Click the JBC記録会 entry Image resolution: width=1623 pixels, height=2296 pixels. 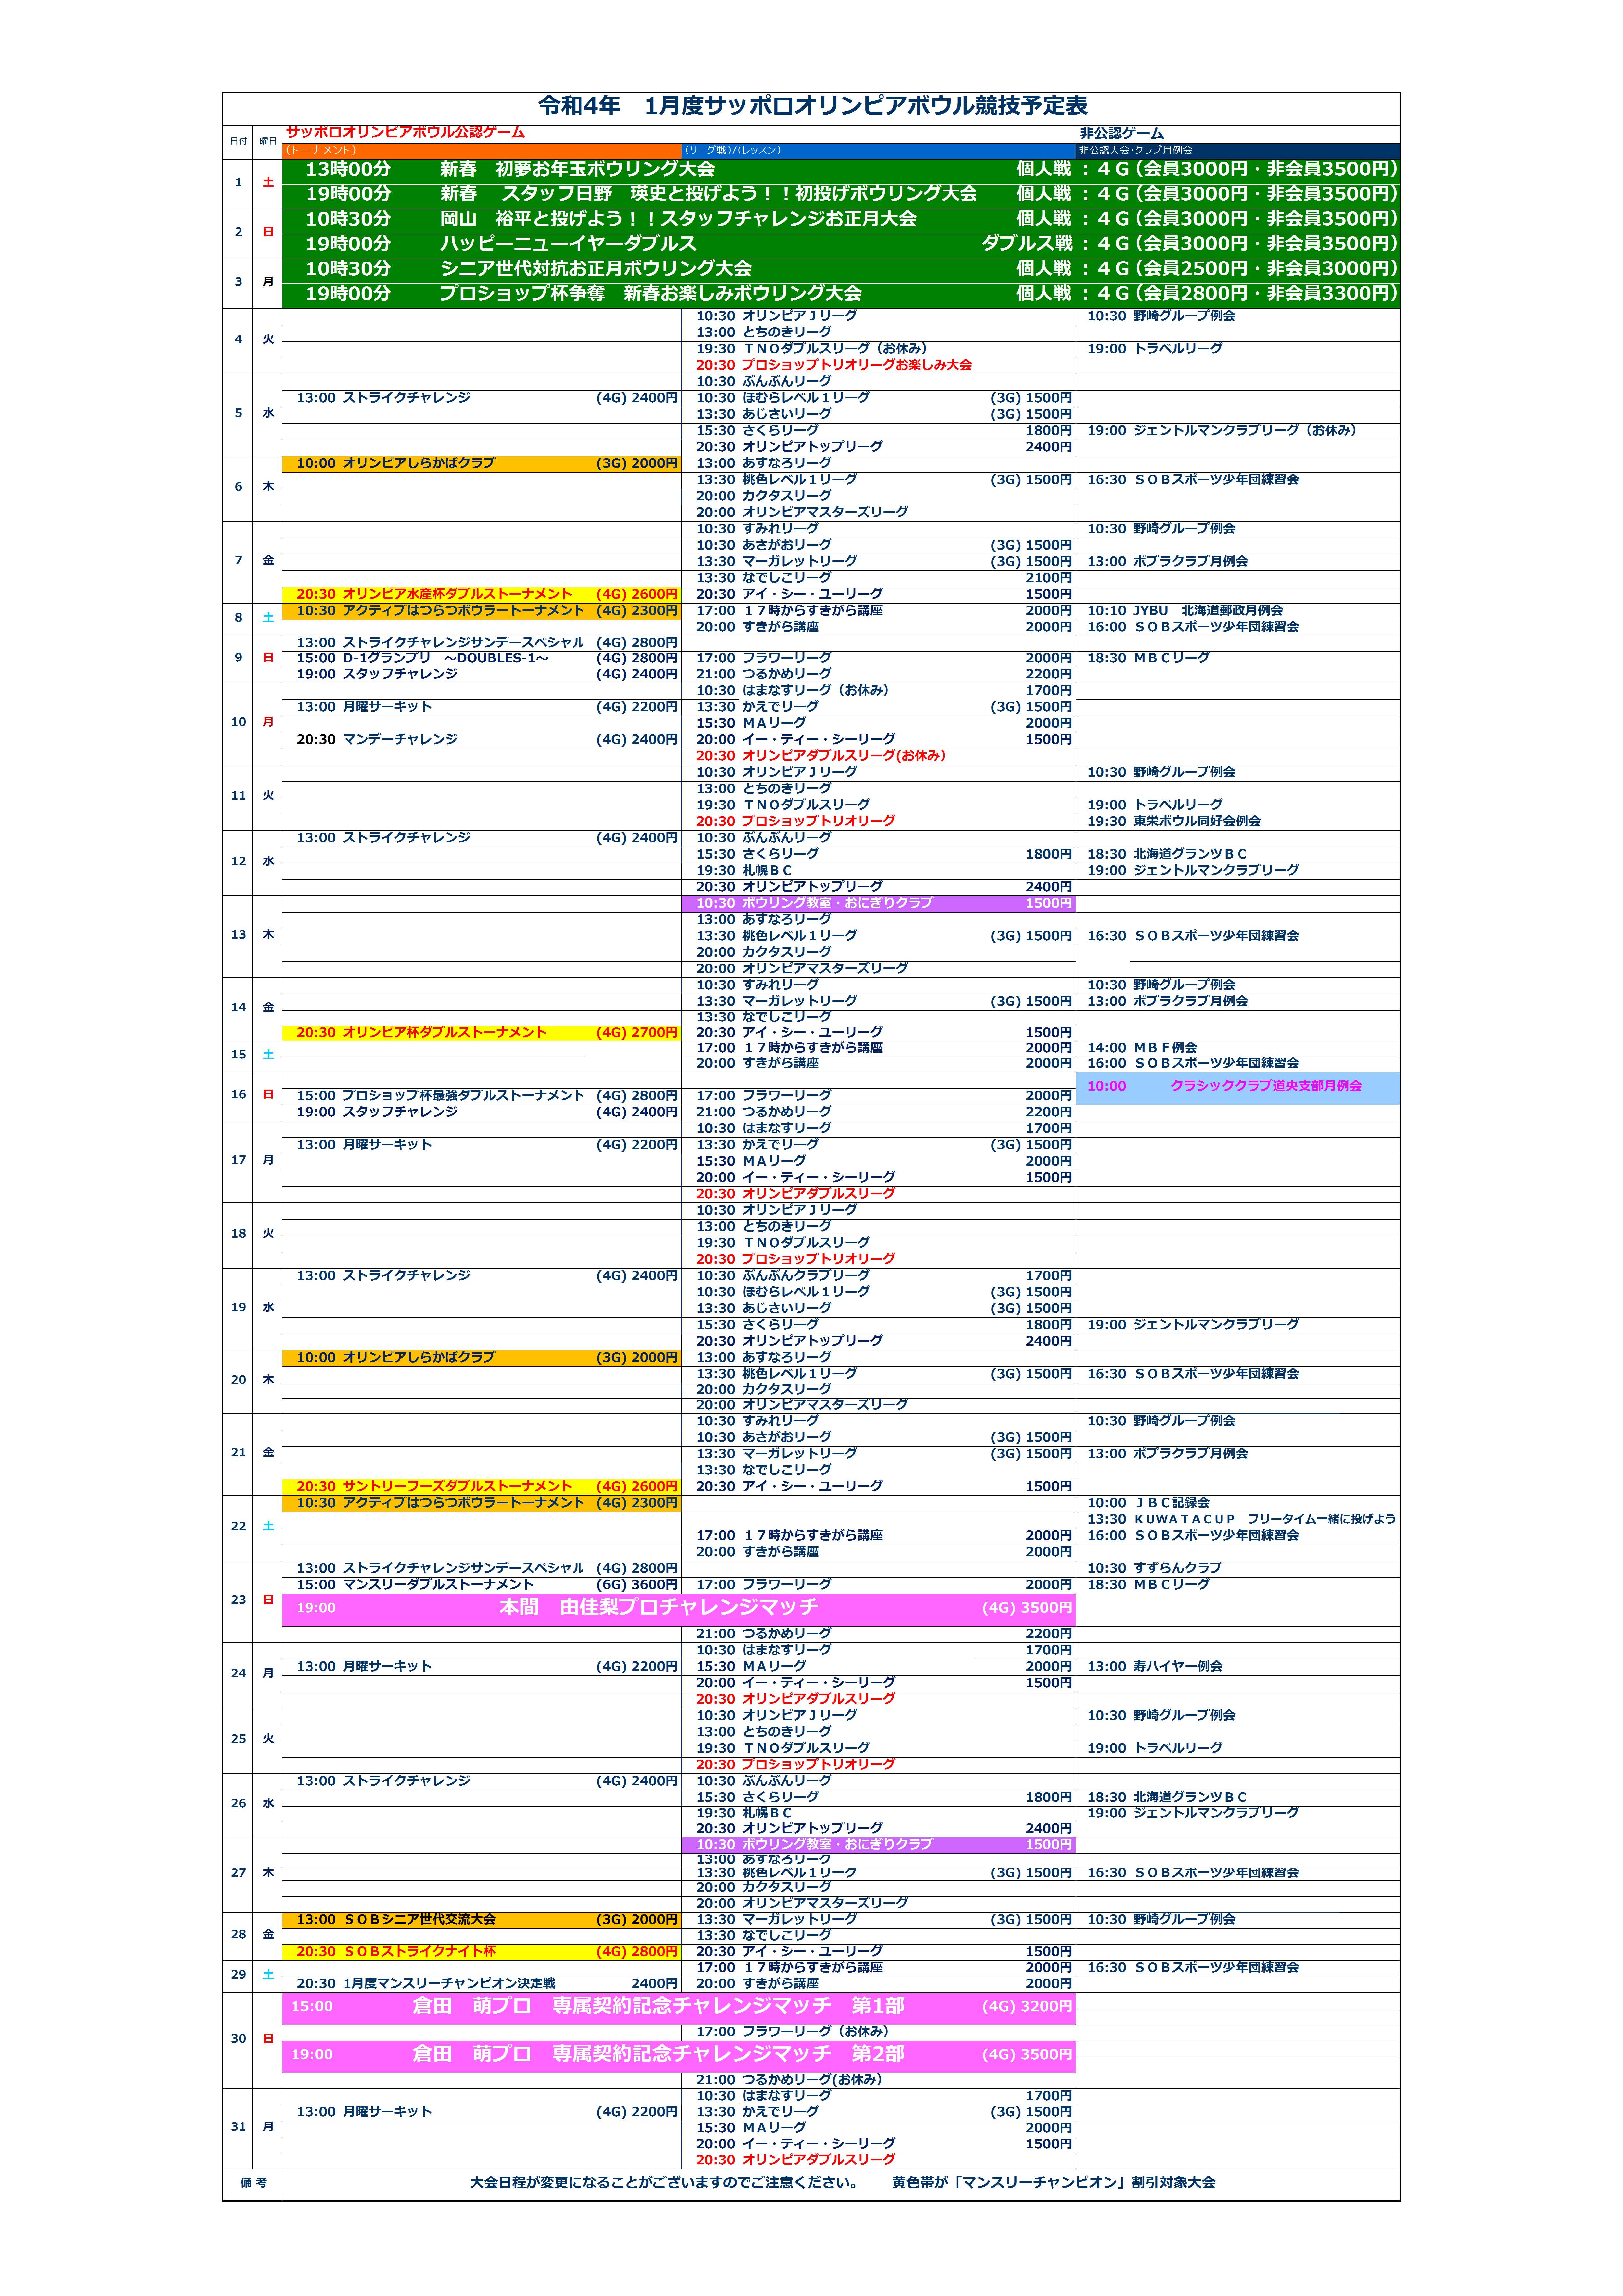[x=1148, y=1503]
